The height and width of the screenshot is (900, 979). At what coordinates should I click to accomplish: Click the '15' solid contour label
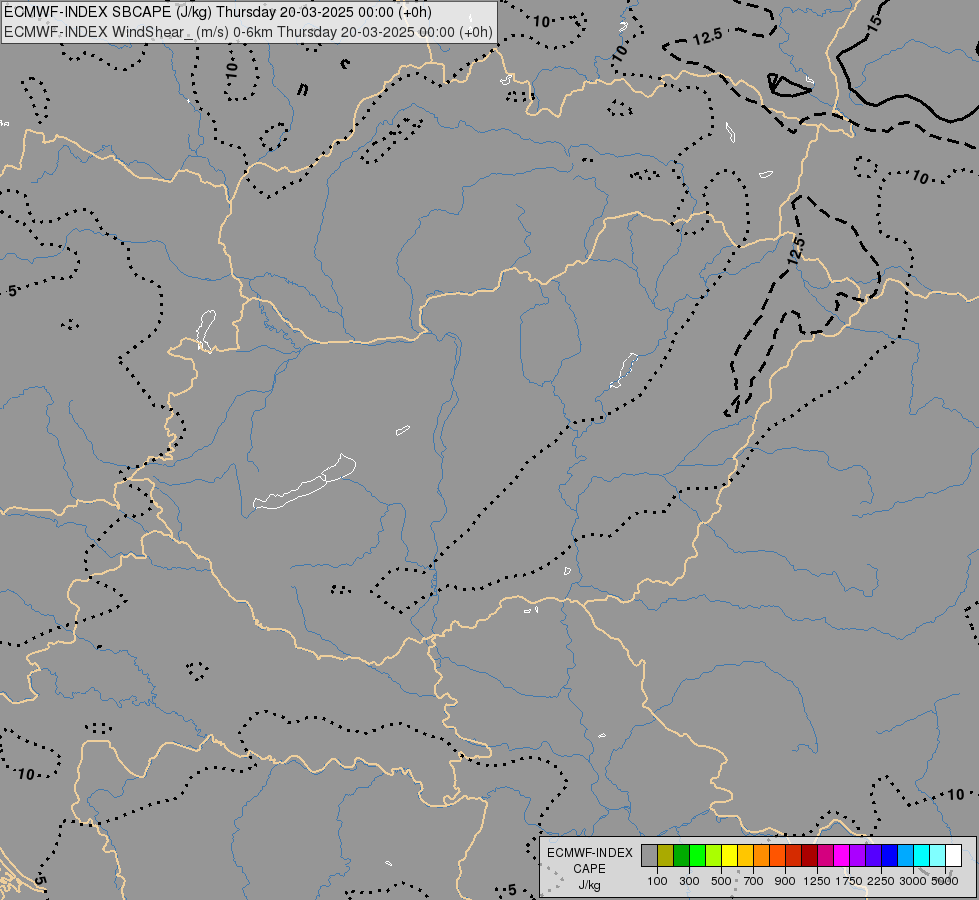point(875,22)
